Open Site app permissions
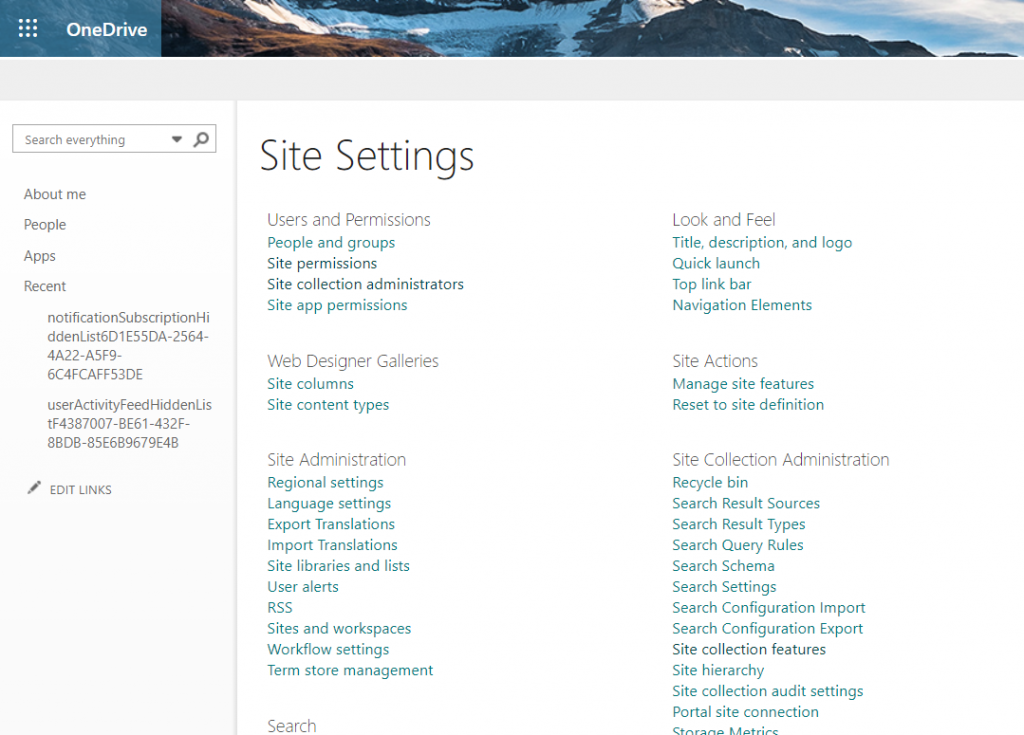Viewport: 1024px width, 735px height. (337, 305)
